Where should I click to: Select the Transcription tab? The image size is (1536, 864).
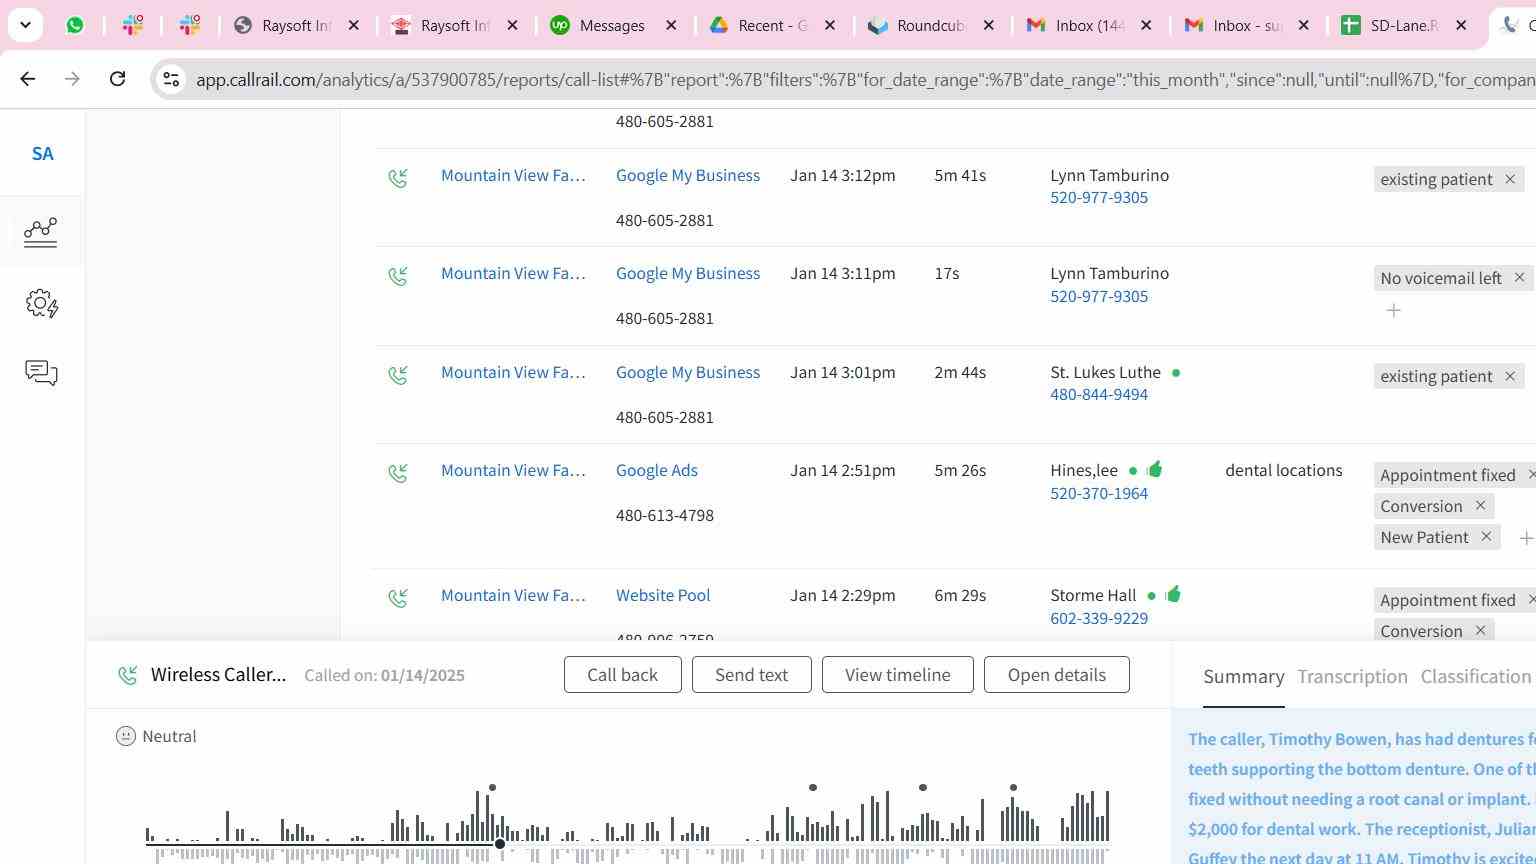tap(1352, 677)
